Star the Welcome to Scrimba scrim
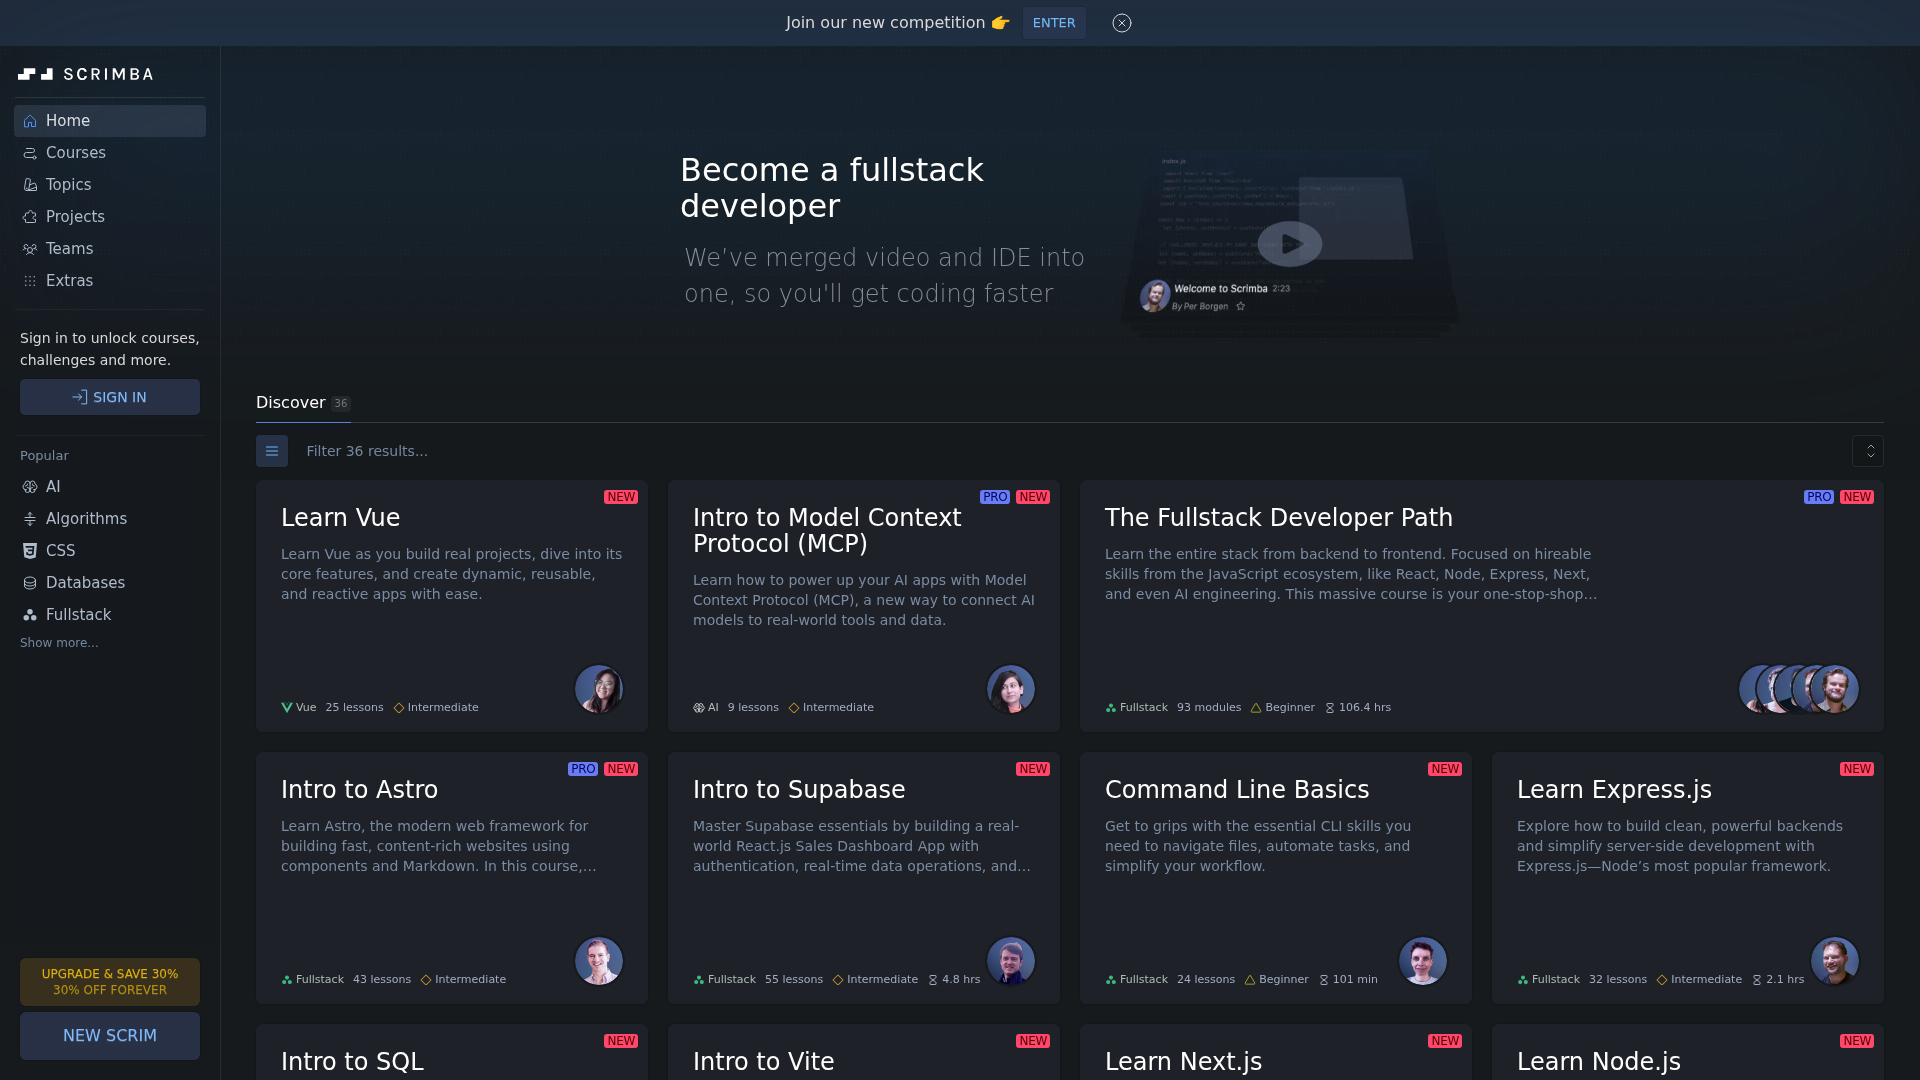The width and height of the screenshot is (1920, 1080). pyautogui.click(x=1241, y=307)
